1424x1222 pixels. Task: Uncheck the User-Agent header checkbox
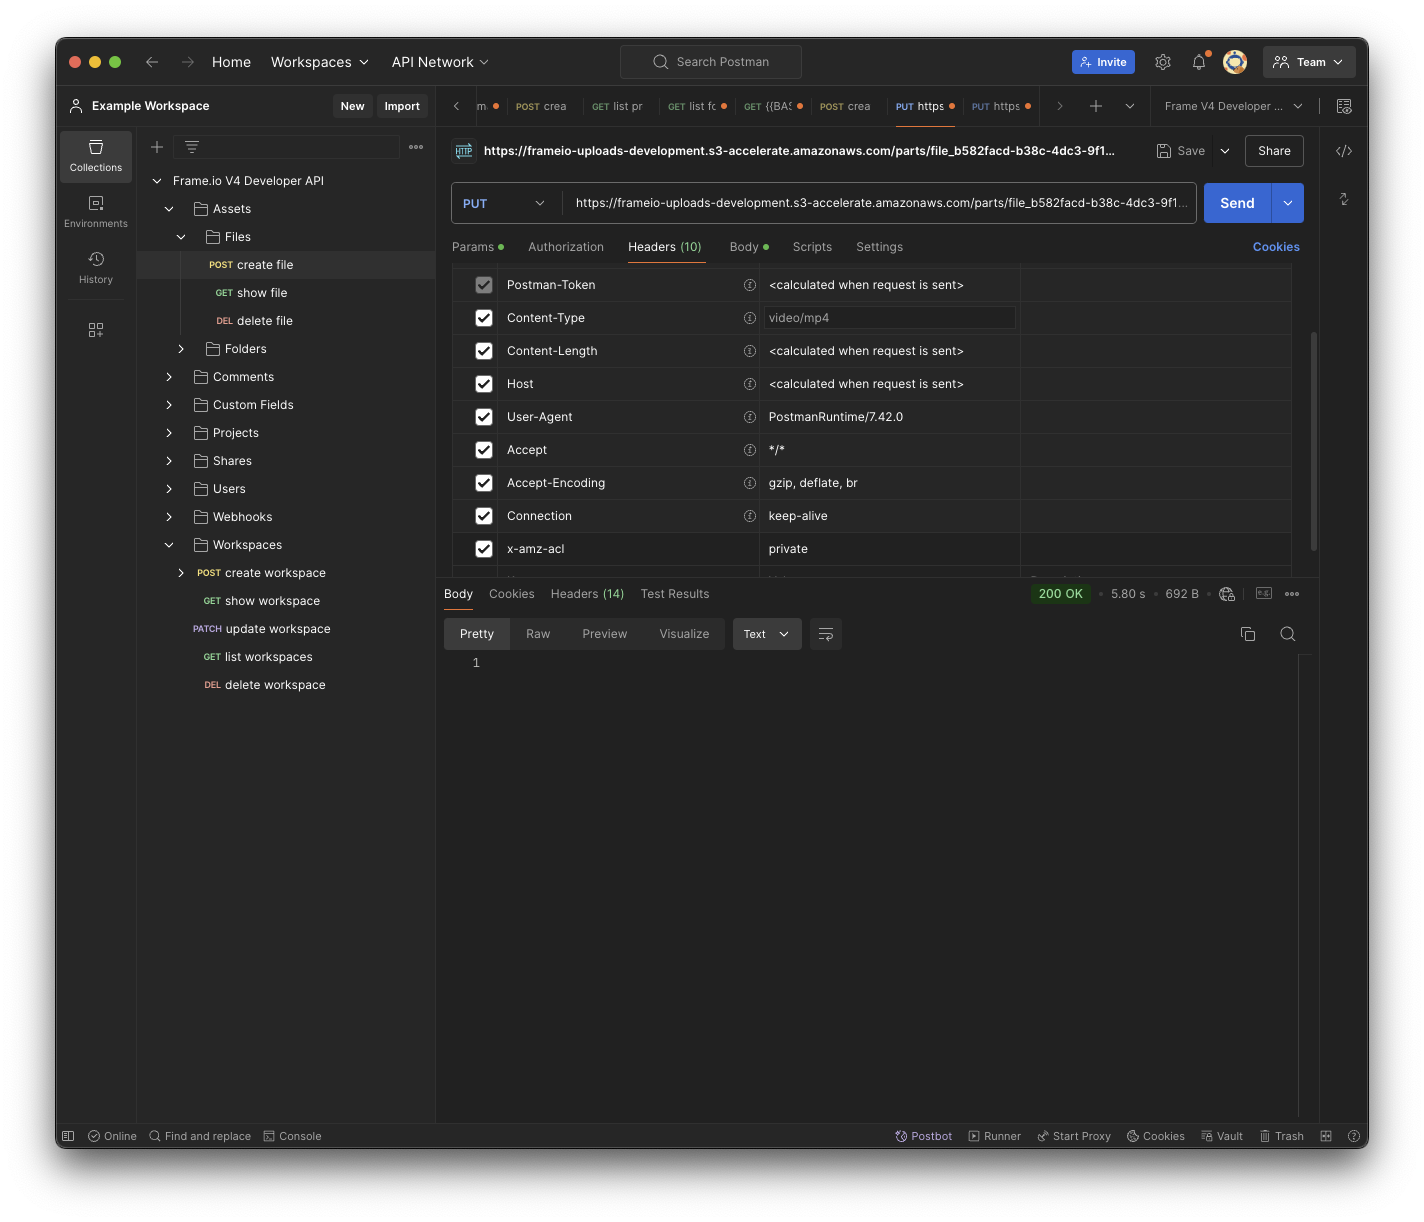click(484, 417)
